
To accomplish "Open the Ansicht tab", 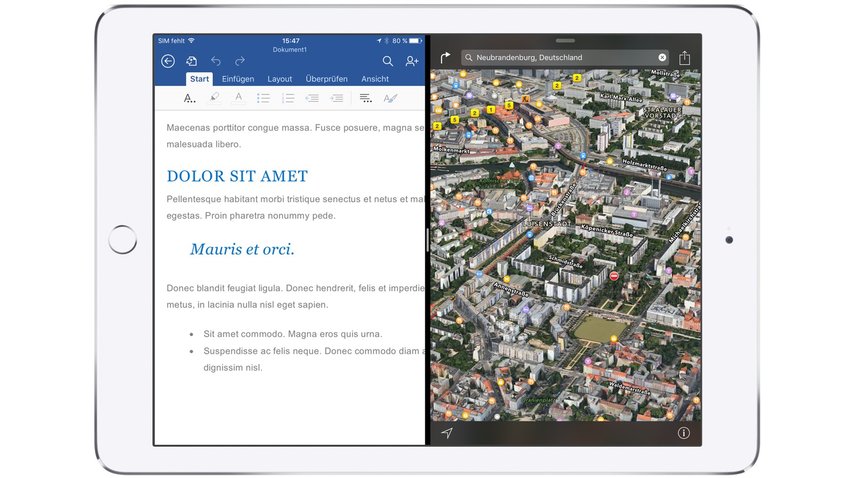I will (x=375, y=79).
